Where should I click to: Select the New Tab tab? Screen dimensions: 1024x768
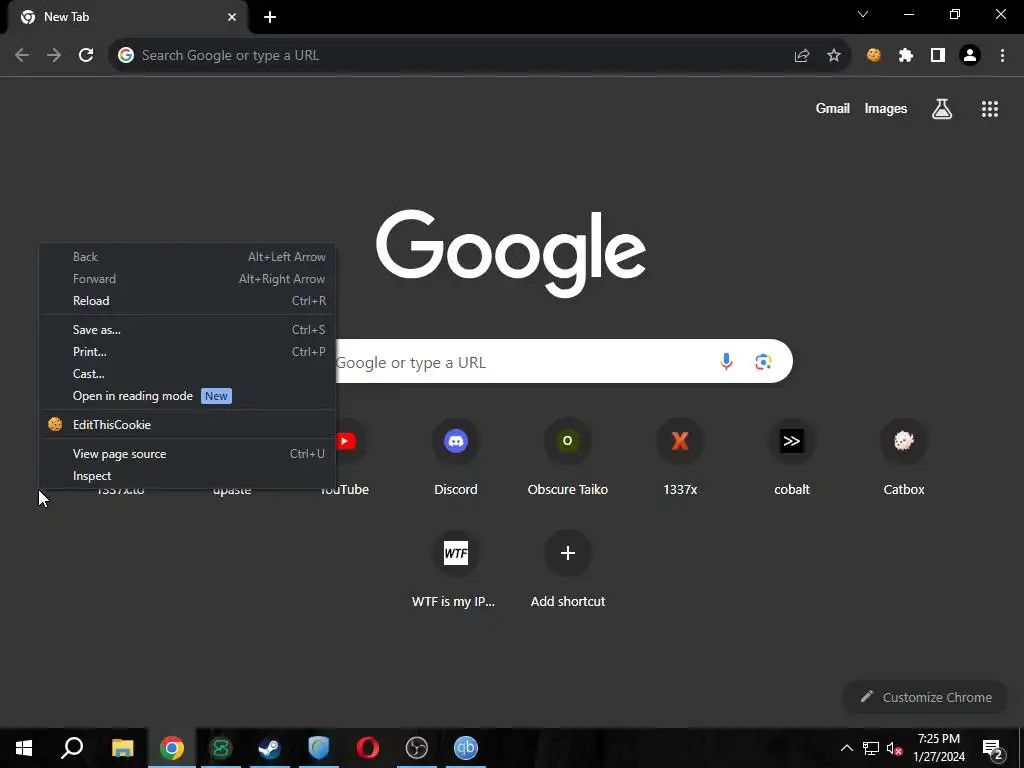128,17
